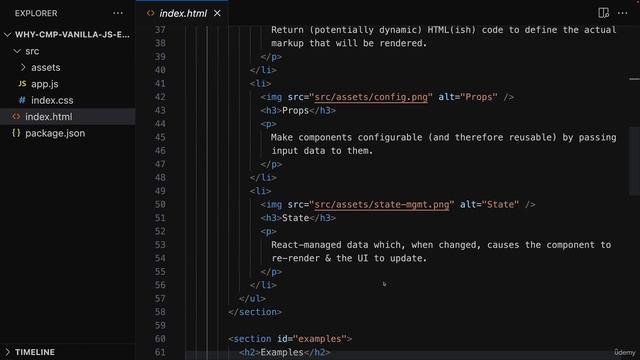Open app.js file
The width and height of the screenshot is (640, 360).
tap(45, 84)
